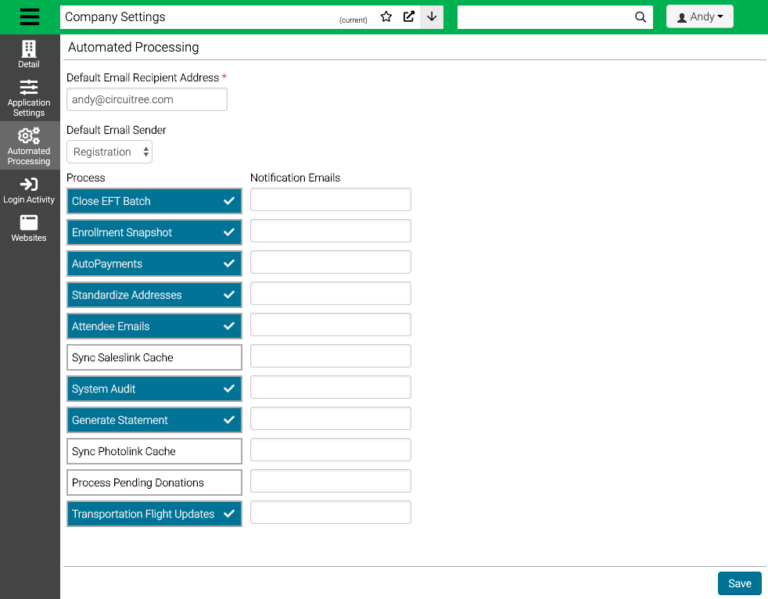Disable the Close EFT Batch process
This screenshot has height=599, width=768.
coord(154,201)
